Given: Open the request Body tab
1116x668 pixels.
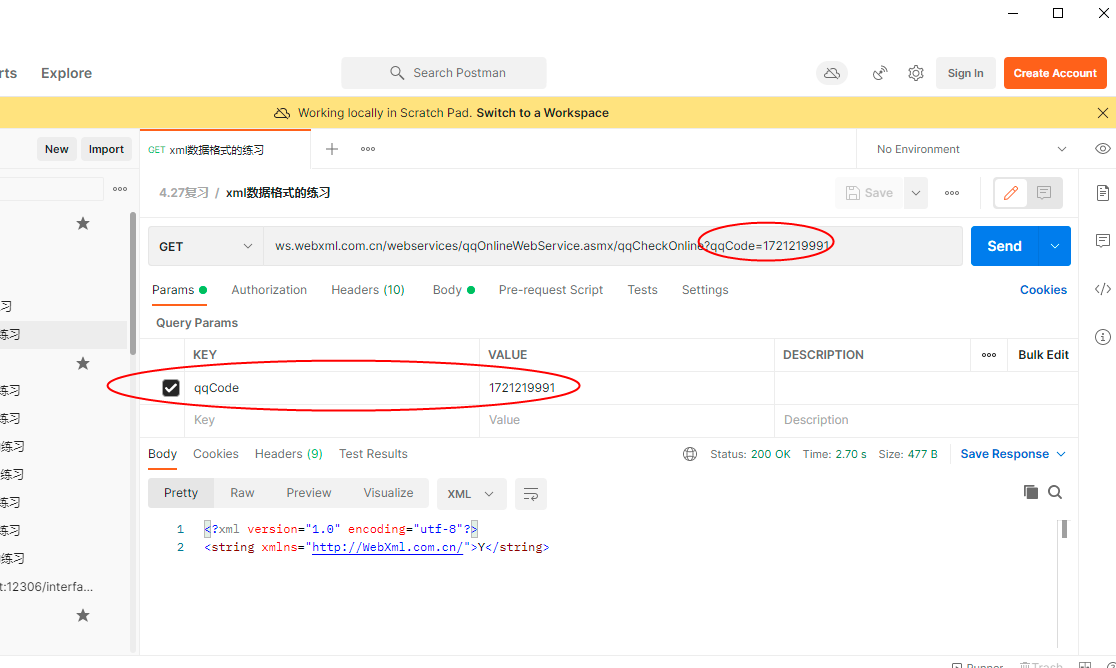Looking at the screenshot, I should (454, 290).
